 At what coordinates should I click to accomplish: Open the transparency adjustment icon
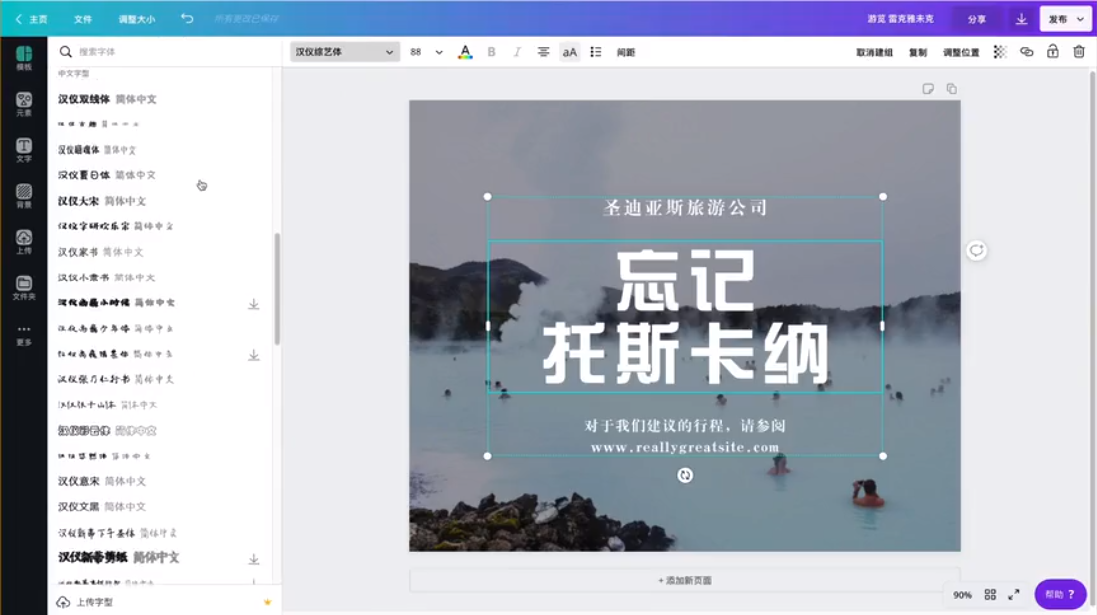(997, 51)
